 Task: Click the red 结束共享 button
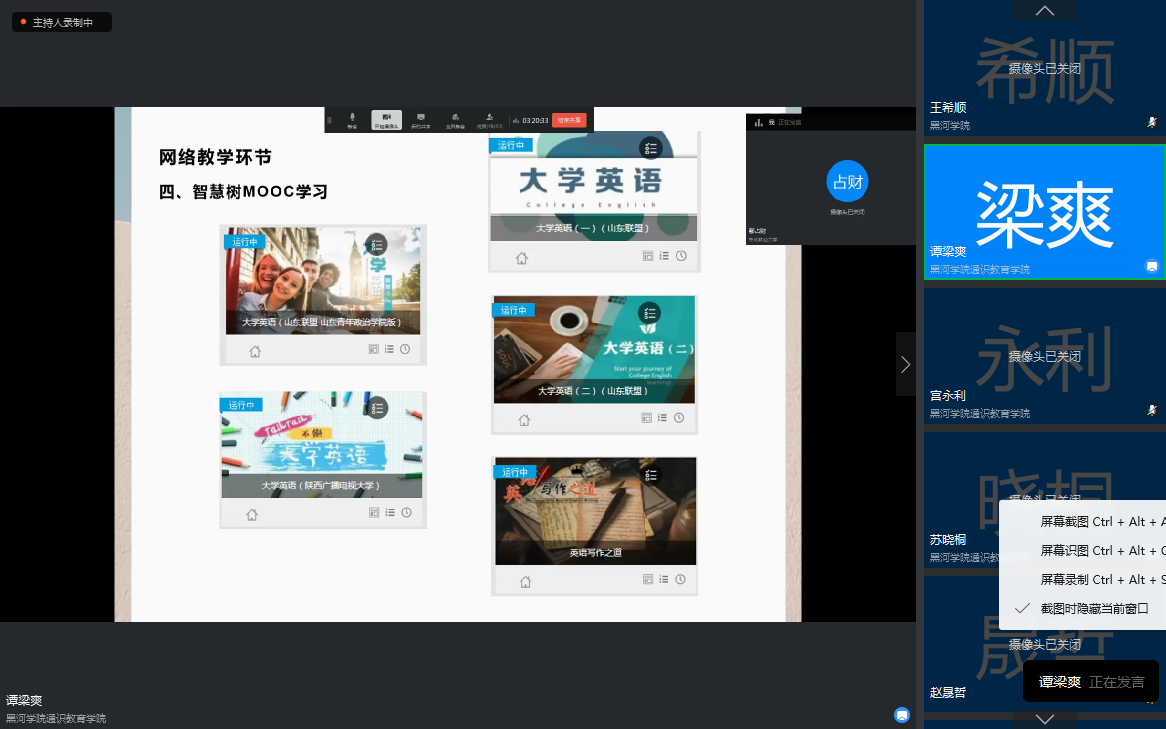pyautogui.click(x=568, y=120)
